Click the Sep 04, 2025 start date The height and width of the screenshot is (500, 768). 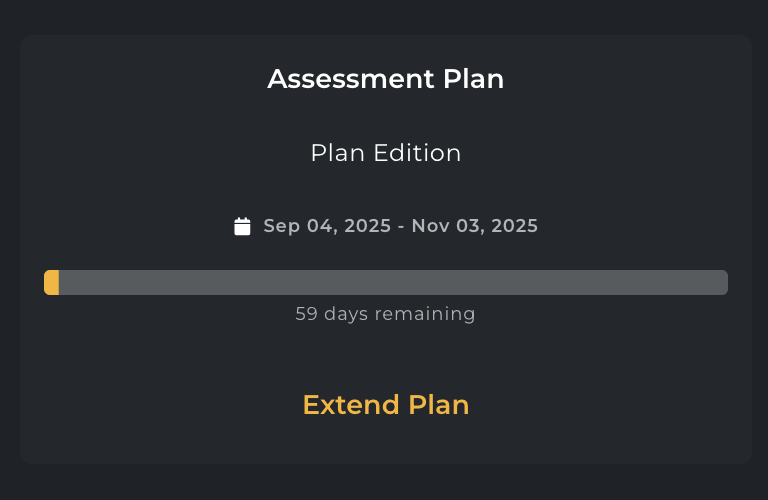coord(326,226)
